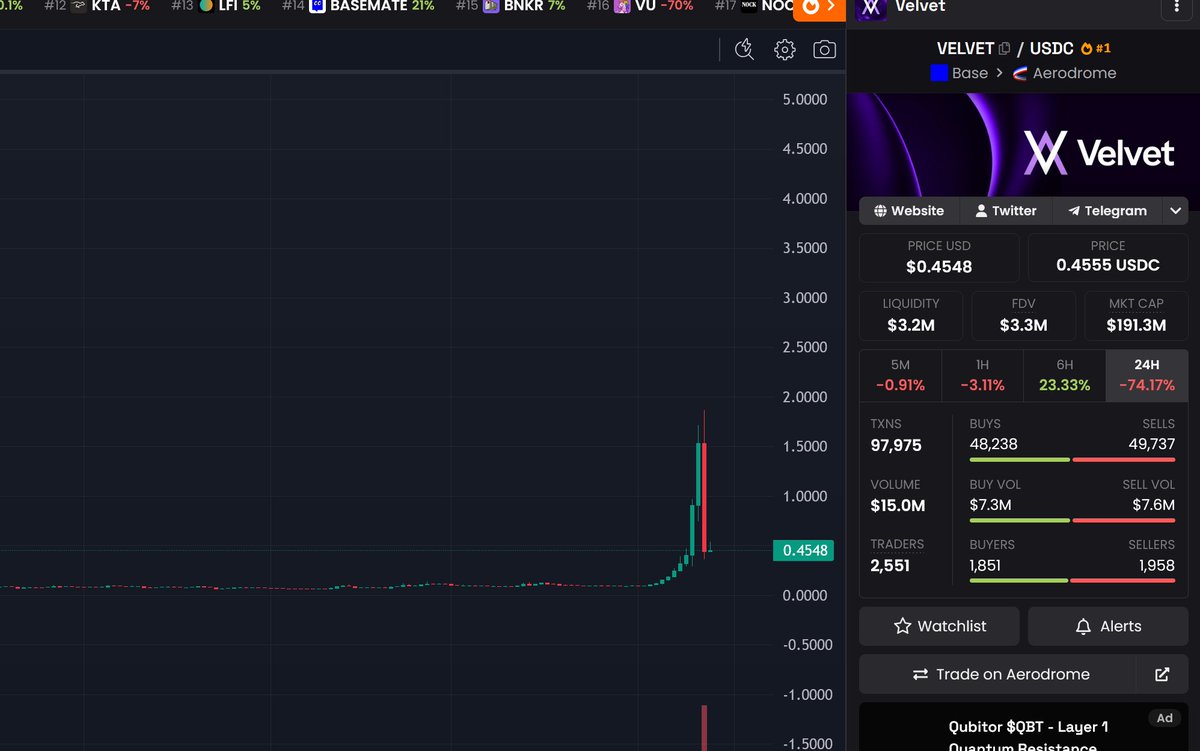Open the BNKR trending ticker
Screen dimensions: 1200x751
click(x=511, y=6)
